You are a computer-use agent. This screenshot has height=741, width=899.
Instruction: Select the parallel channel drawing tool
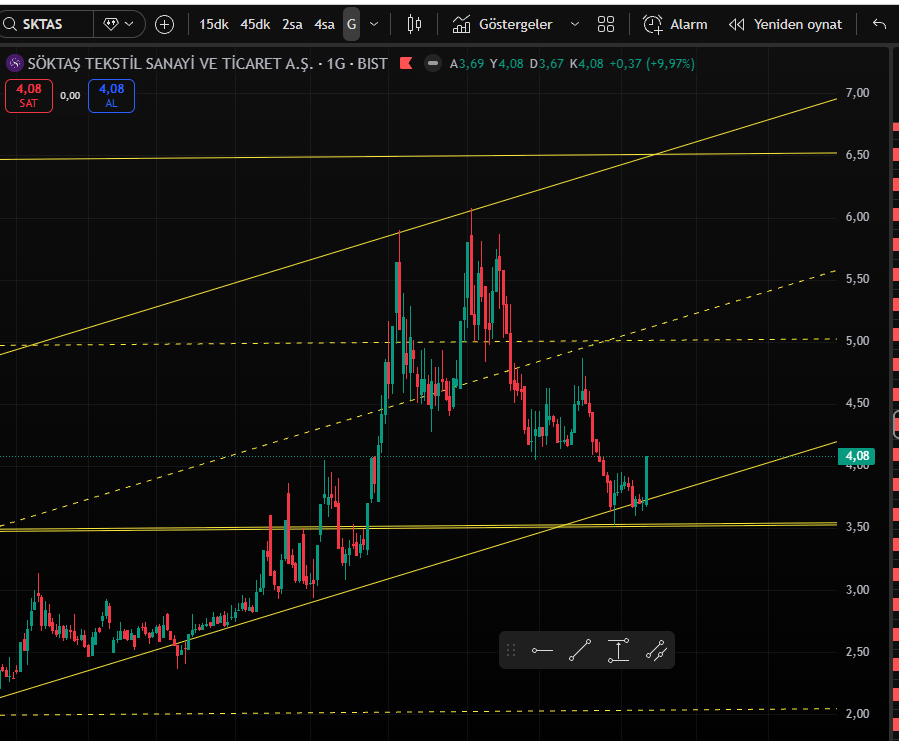point(656,650)
